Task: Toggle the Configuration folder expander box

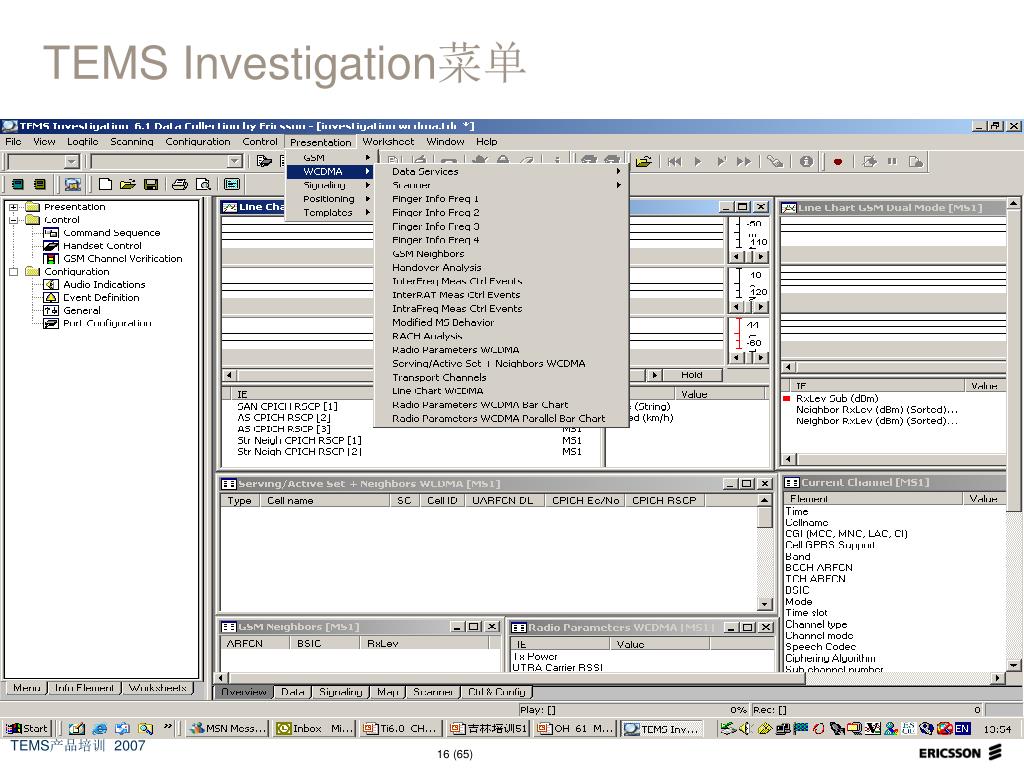Action: pyautogui.click(x=13, y=272)
